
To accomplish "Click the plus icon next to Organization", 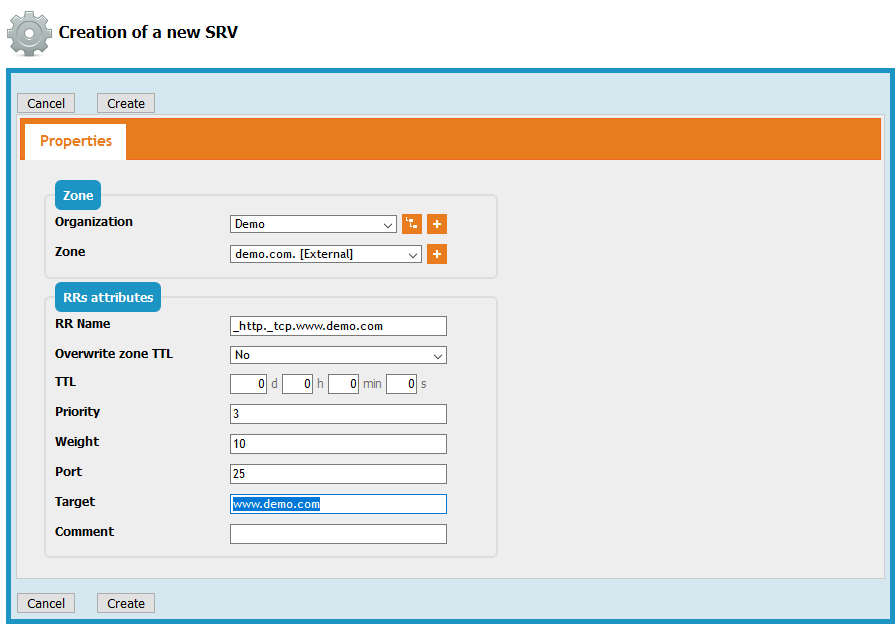I will click(437, 224).
